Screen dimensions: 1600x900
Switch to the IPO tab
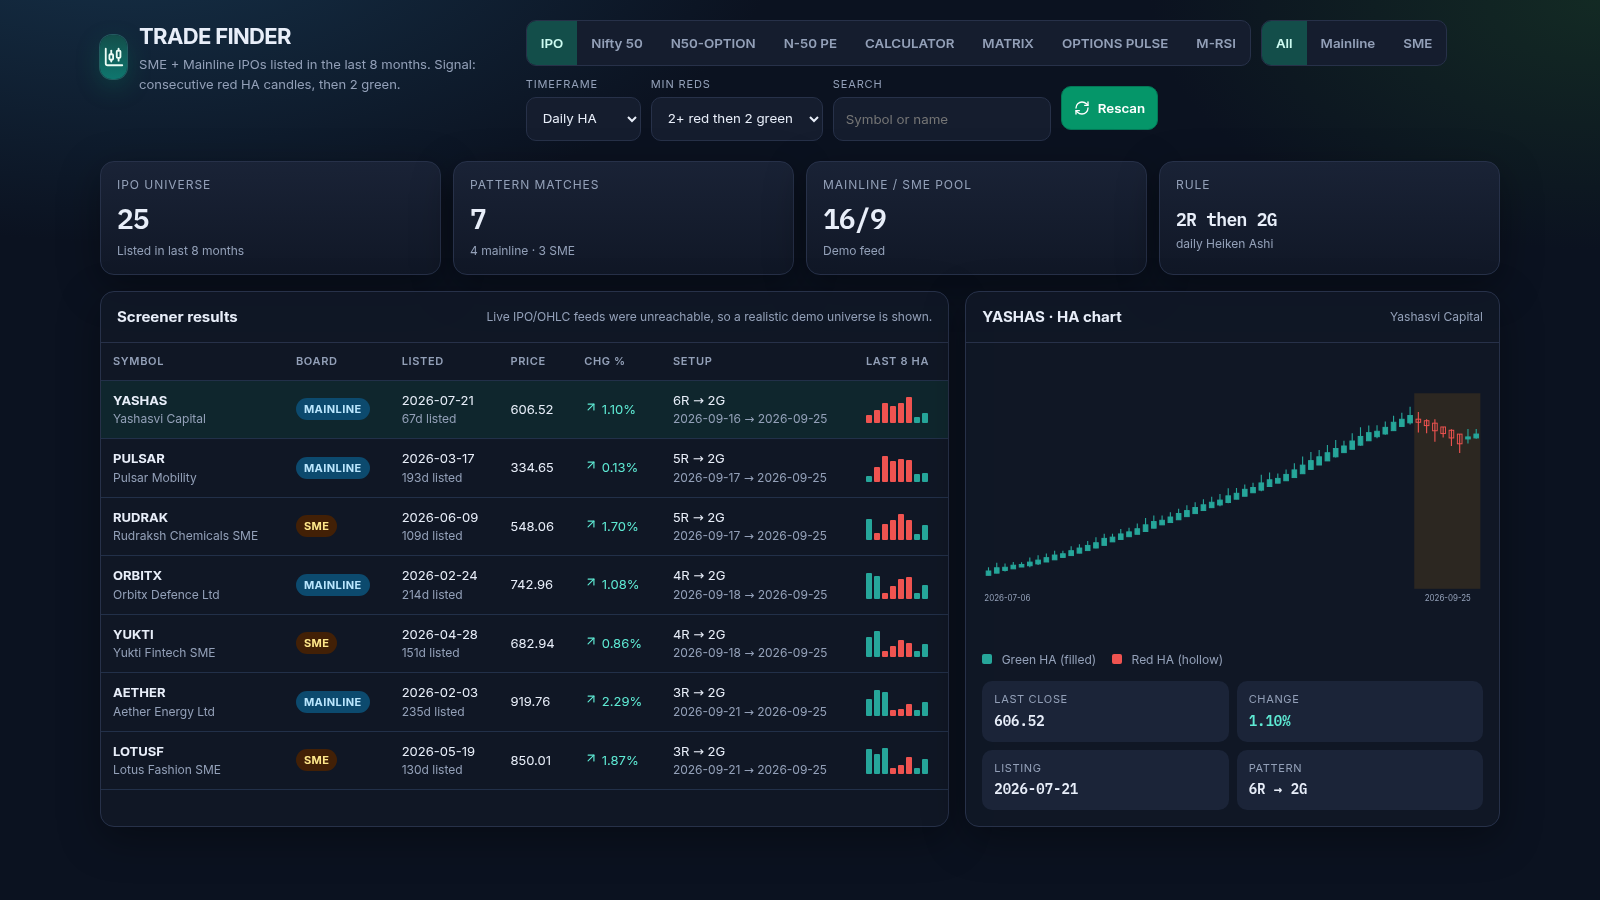(552, 44)
